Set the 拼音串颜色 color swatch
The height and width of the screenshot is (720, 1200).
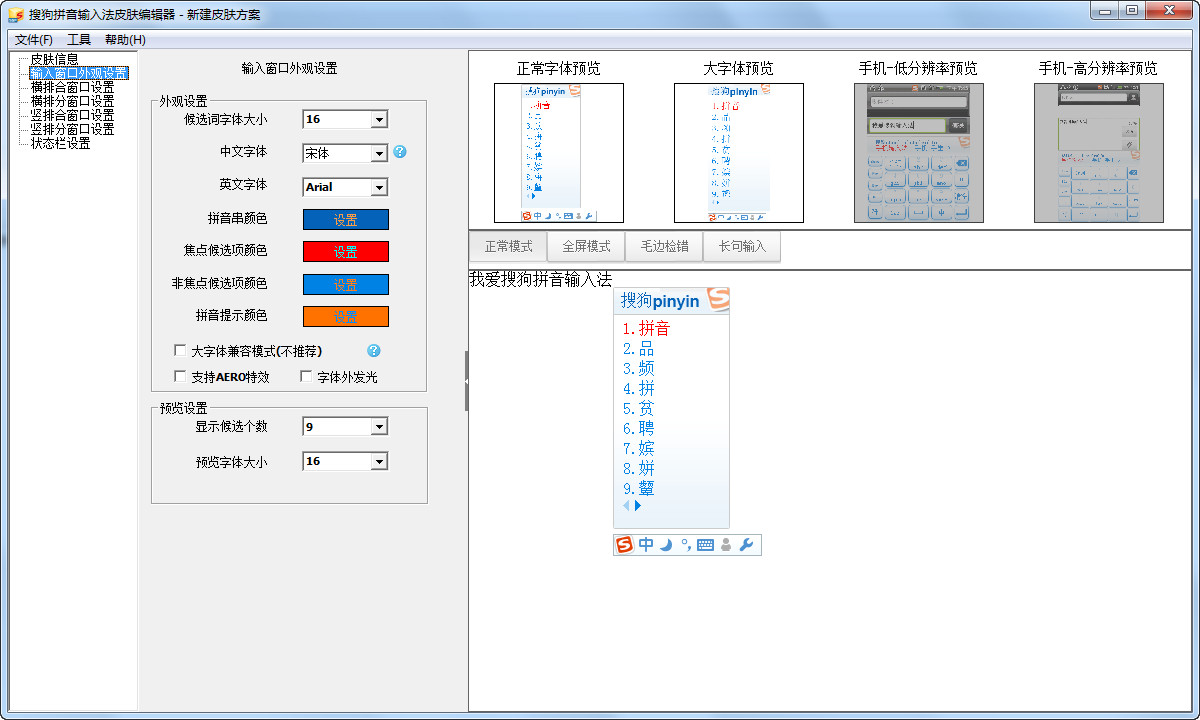coord(346,220)
